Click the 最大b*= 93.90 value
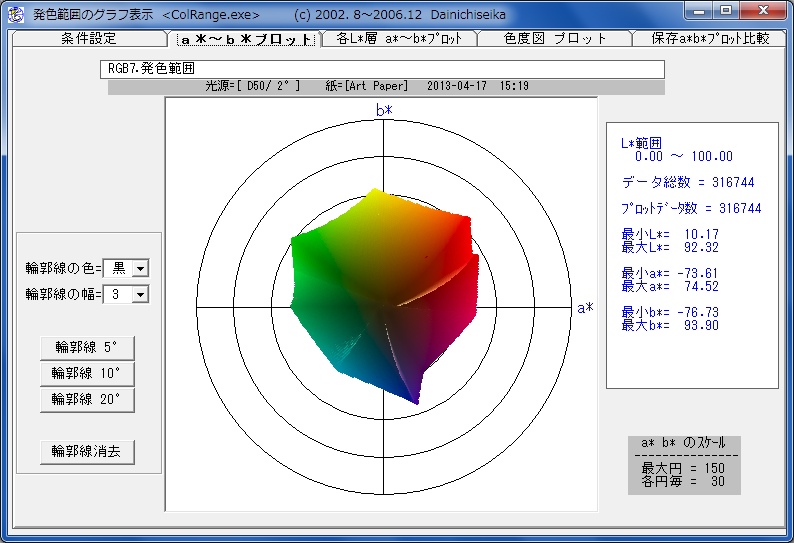Image resolution: width=794 pixels, height=543 pixels. click(670, 325)
